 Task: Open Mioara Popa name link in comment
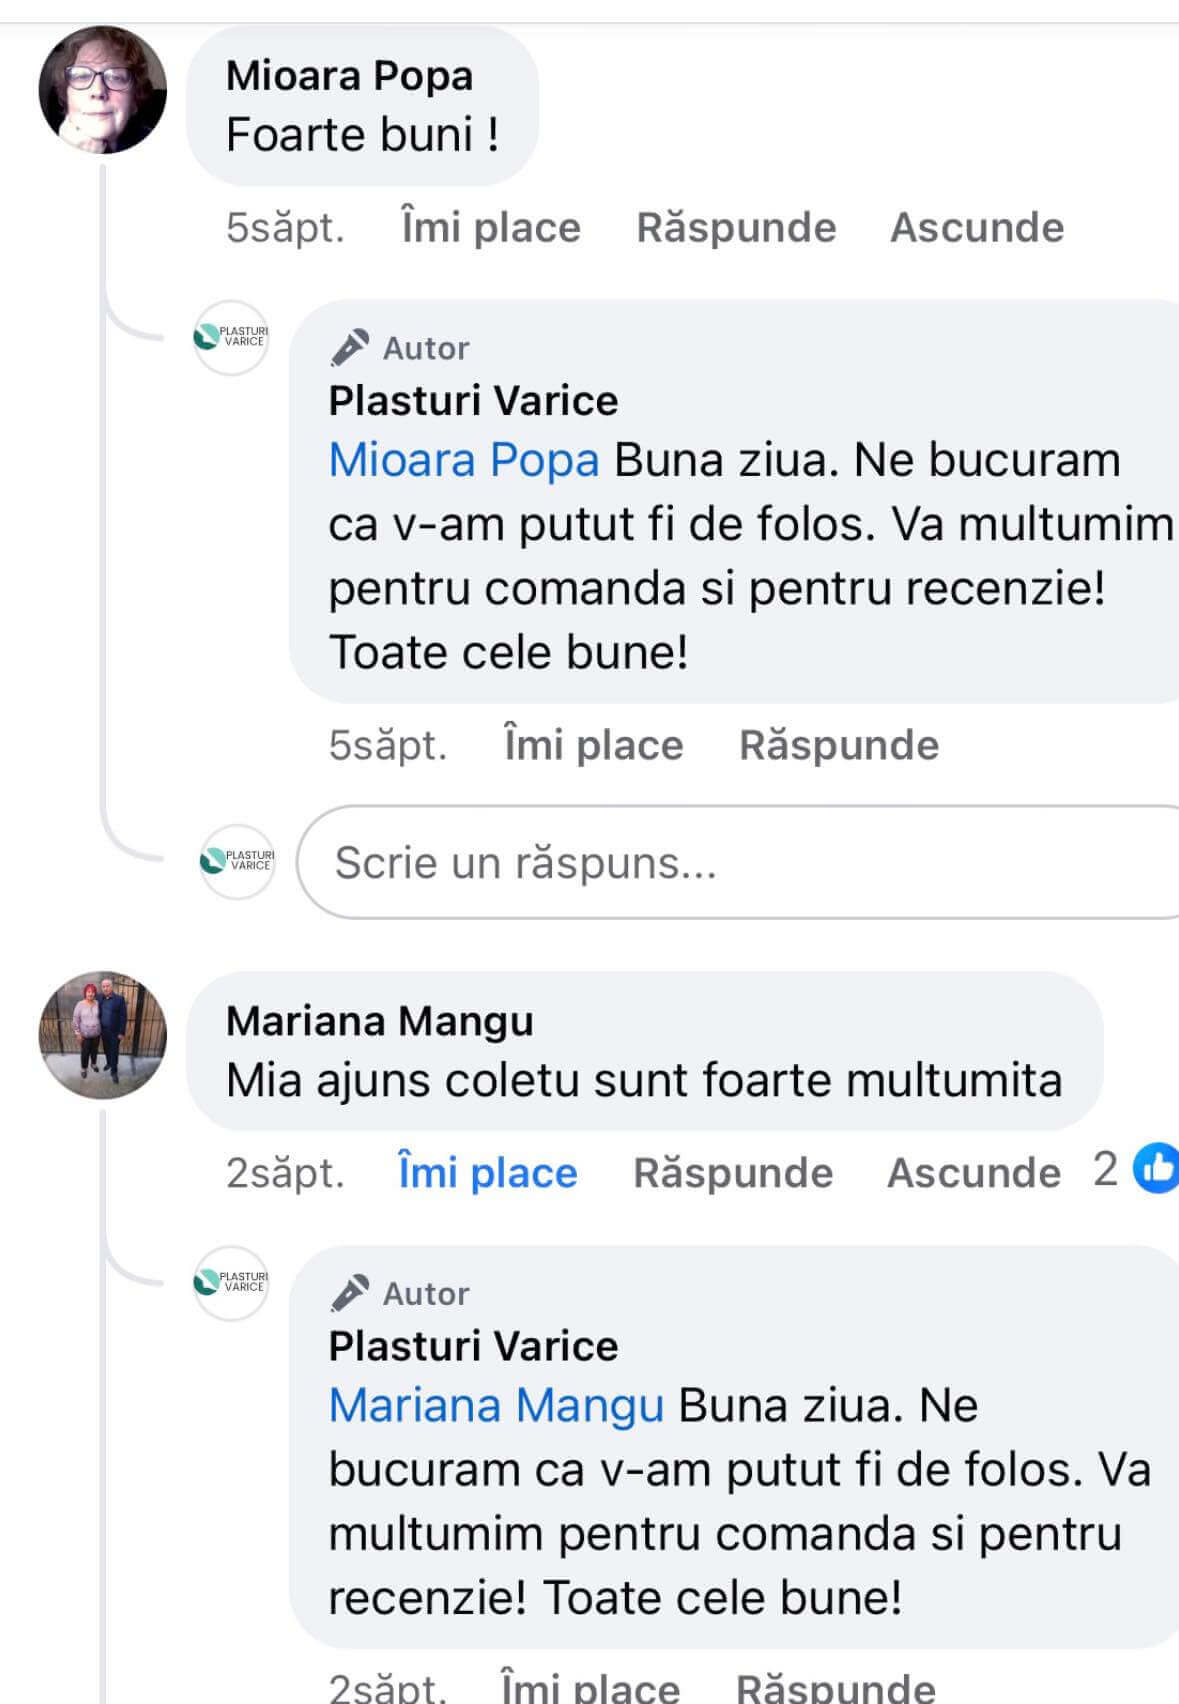(x=349, y=76)
